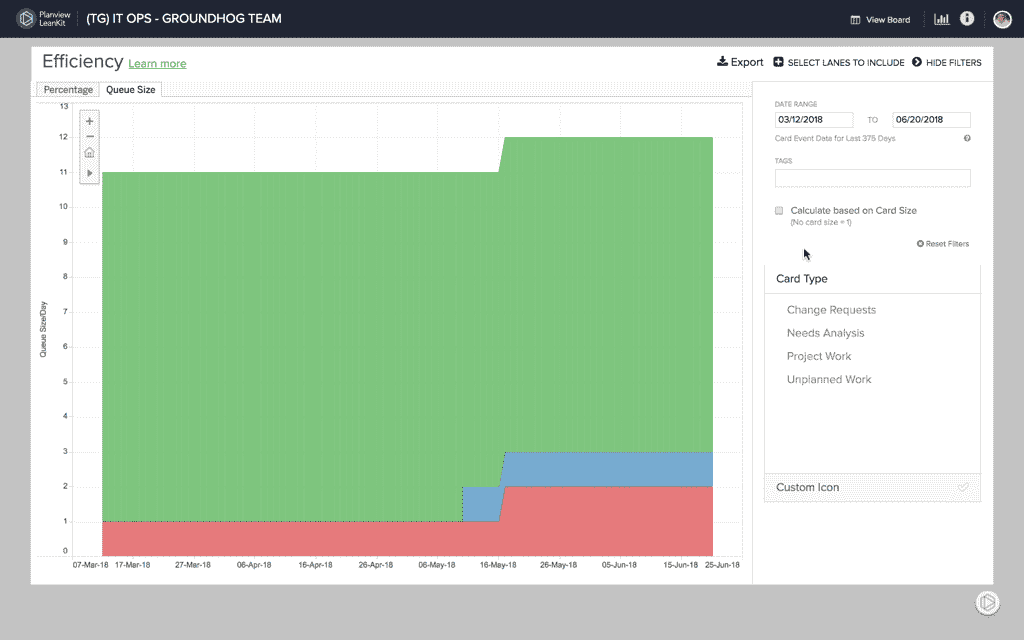Click the 16-May-18 axis label

[498, 565]
